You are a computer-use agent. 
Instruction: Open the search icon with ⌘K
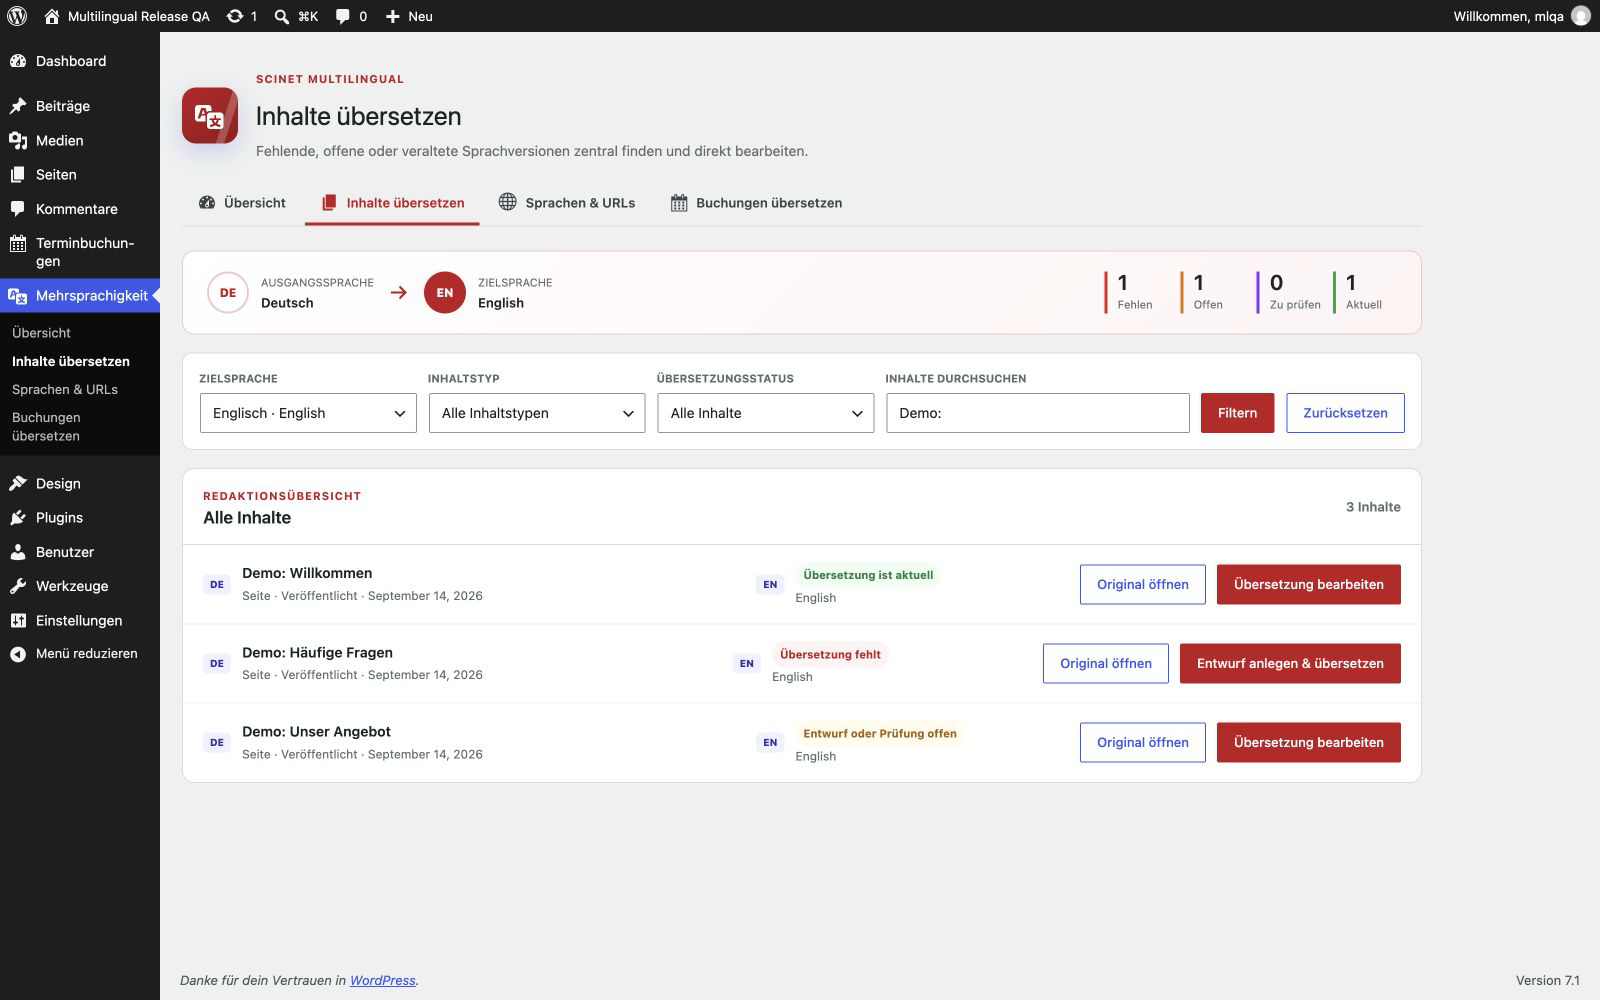[x=296, y=16]
